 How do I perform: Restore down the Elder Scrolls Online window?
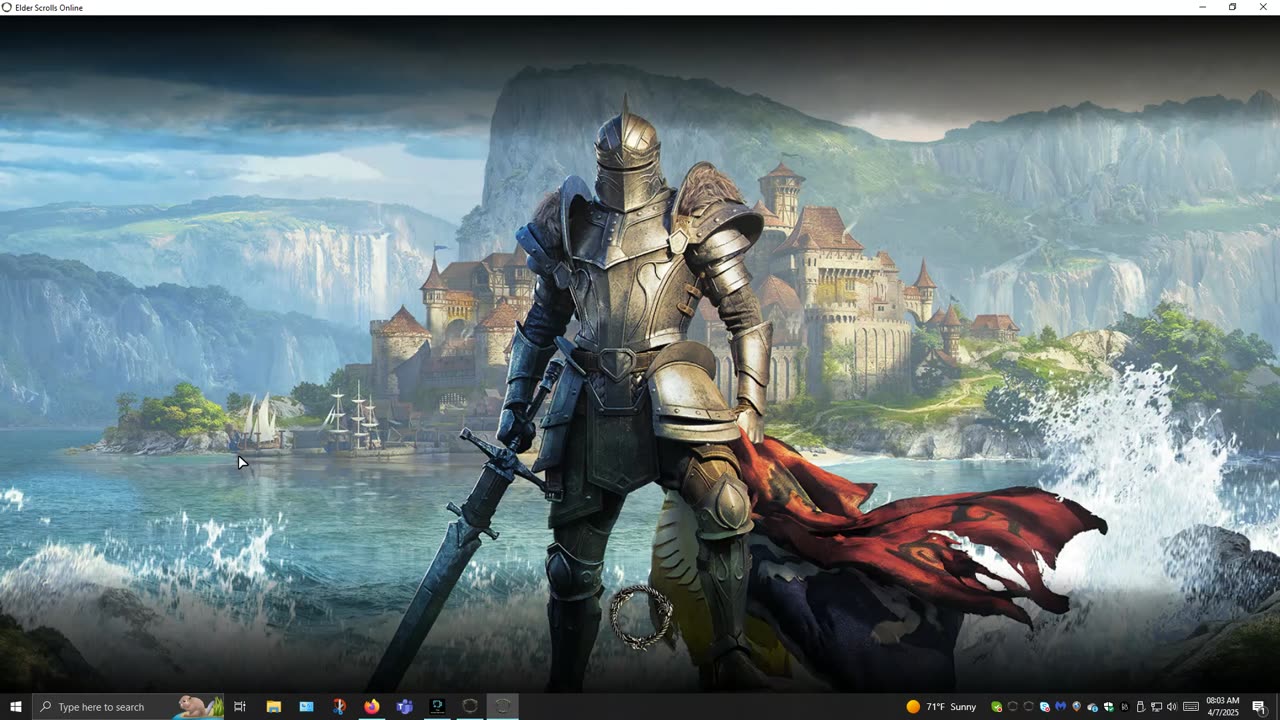tap(1232, 7)
